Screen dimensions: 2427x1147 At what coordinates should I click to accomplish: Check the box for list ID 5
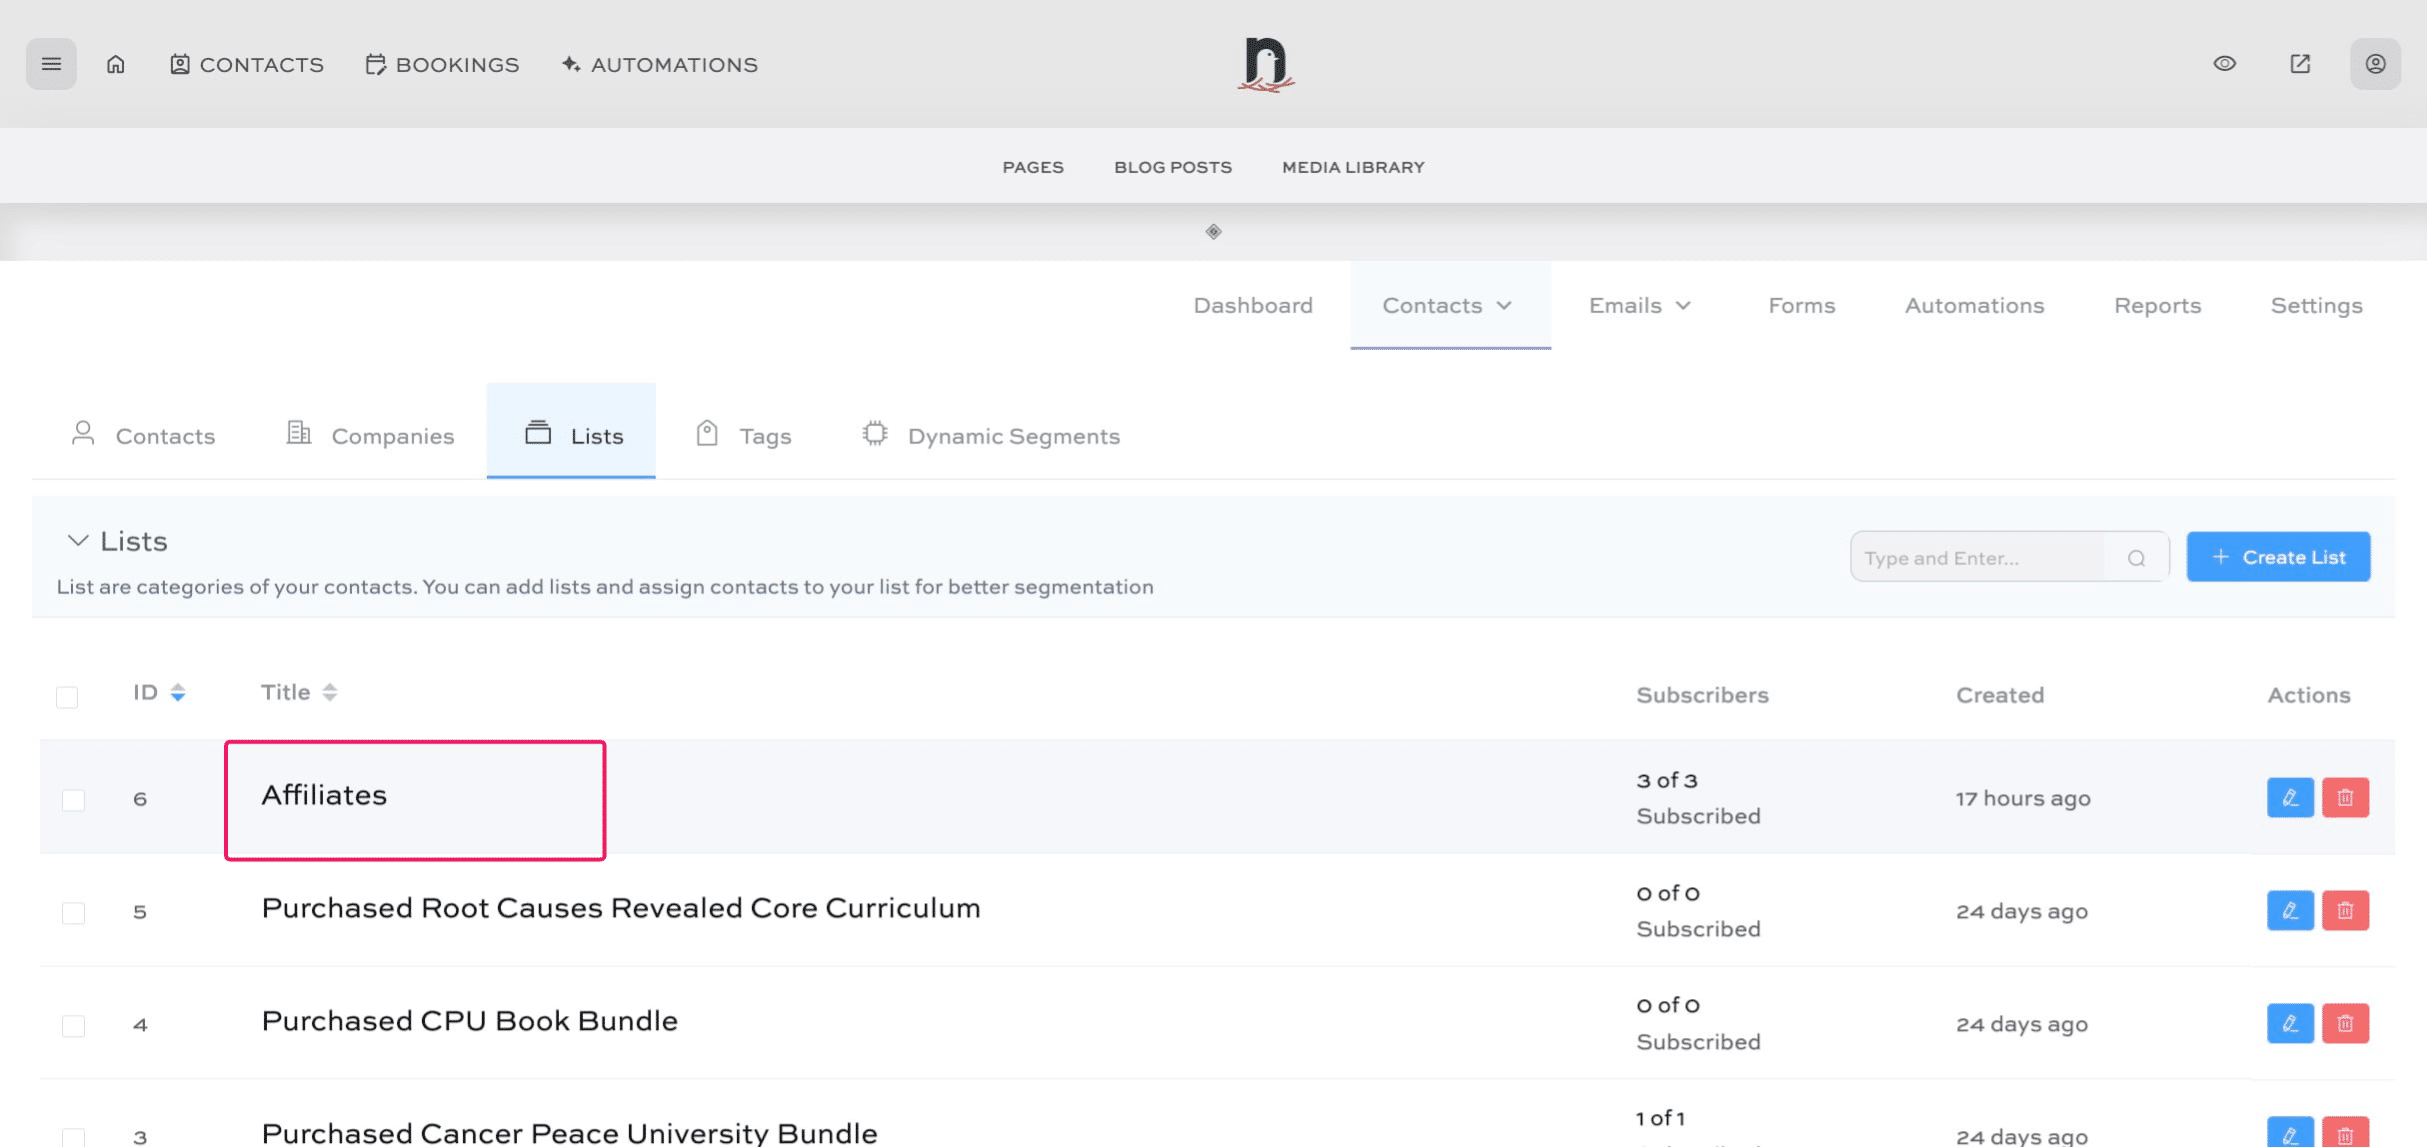click(x=73, y=913)
